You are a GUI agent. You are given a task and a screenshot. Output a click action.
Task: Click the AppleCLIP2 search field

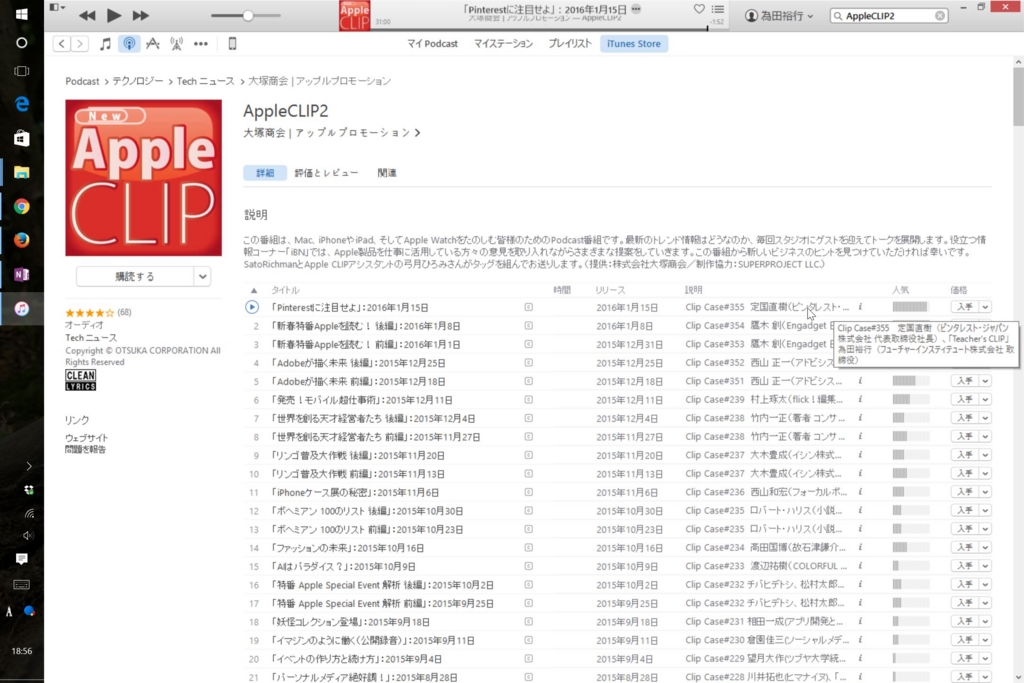tap(888, 16)
